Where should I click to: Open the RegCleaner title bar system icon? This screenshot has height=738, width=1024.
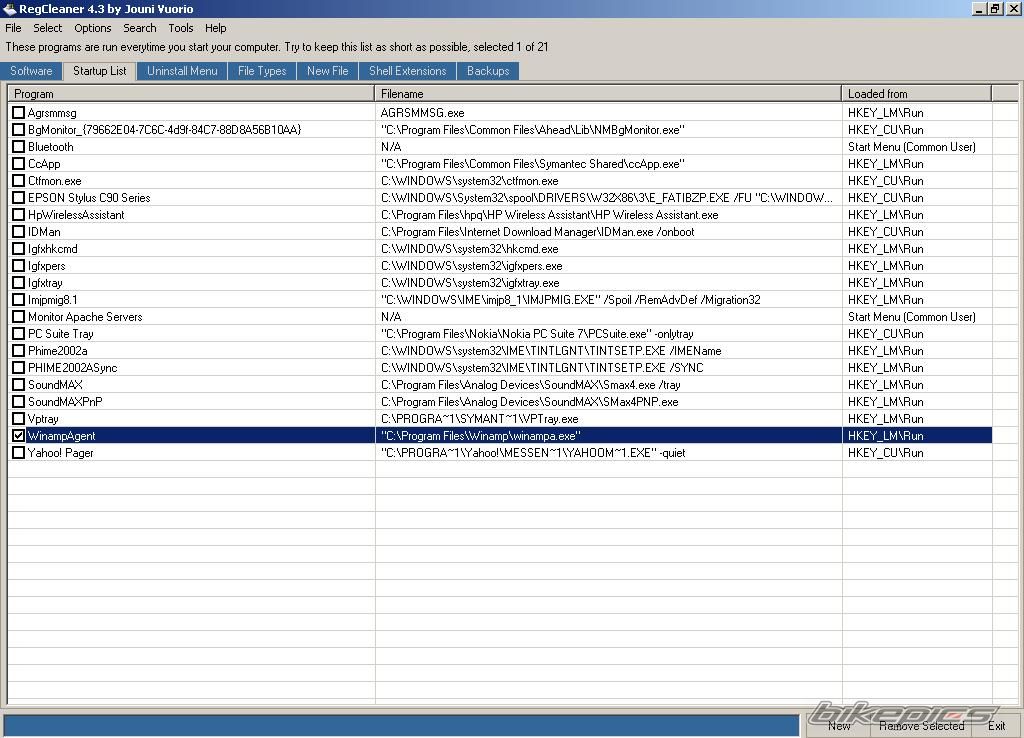point(8,8)
